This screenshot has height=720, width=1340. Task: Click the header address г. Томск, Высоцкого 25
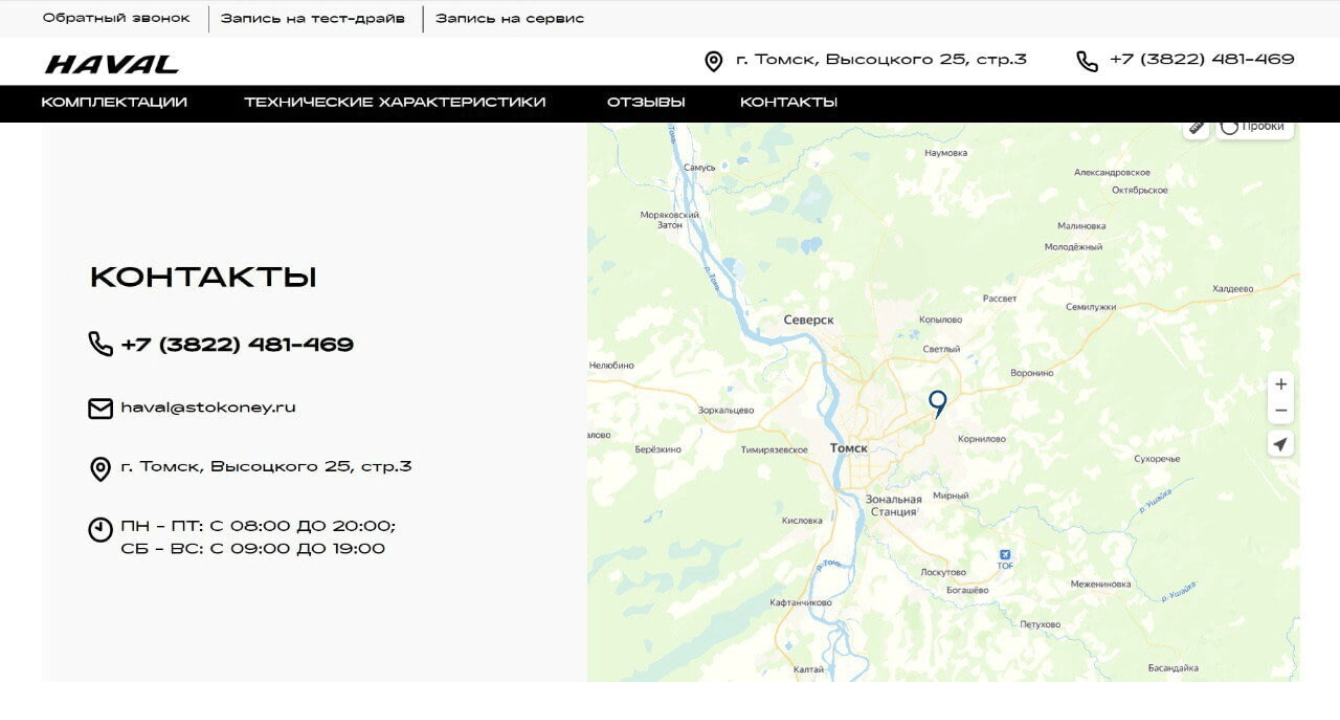pos(881,60)
